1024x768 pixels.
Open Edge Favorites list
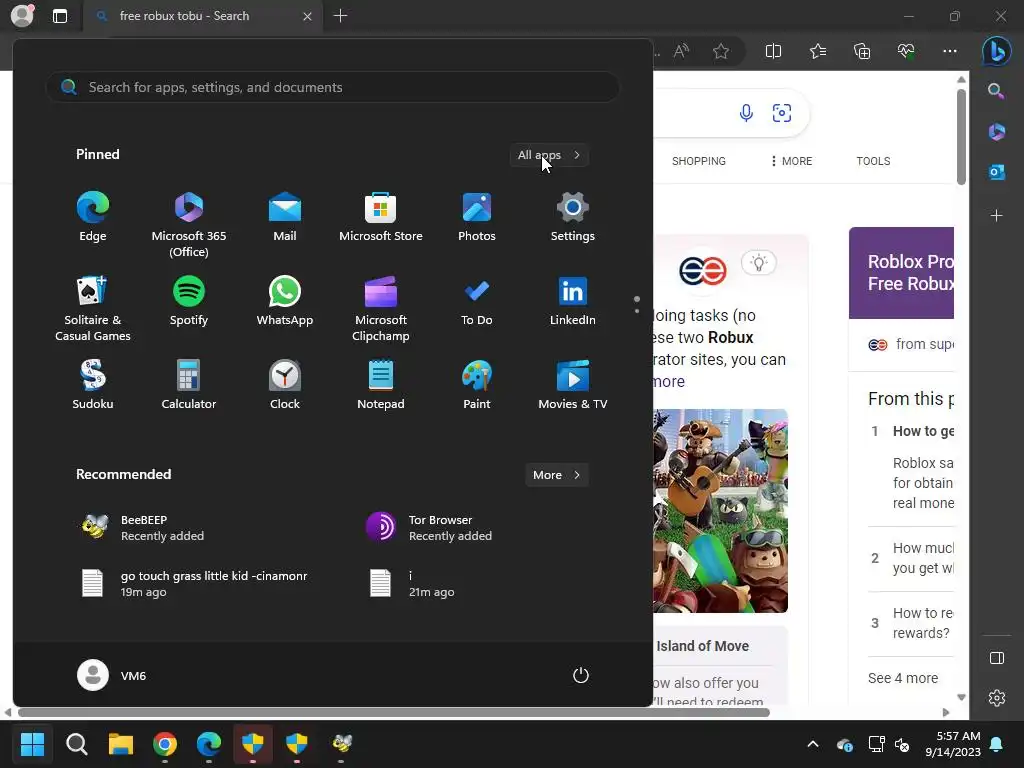[x=818, y=51]
